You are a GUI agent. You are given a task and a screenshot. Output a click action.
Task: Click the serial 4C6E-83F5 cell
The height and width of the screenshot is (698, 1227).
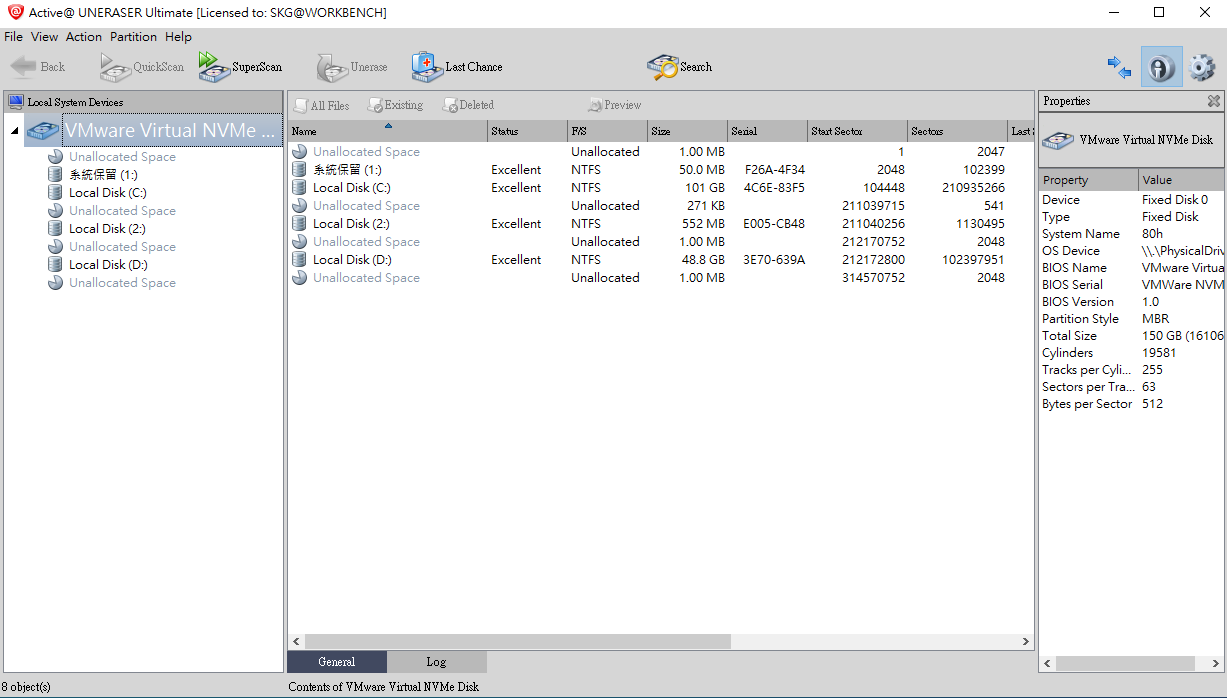pyautogui.click(x=774, y=188)
